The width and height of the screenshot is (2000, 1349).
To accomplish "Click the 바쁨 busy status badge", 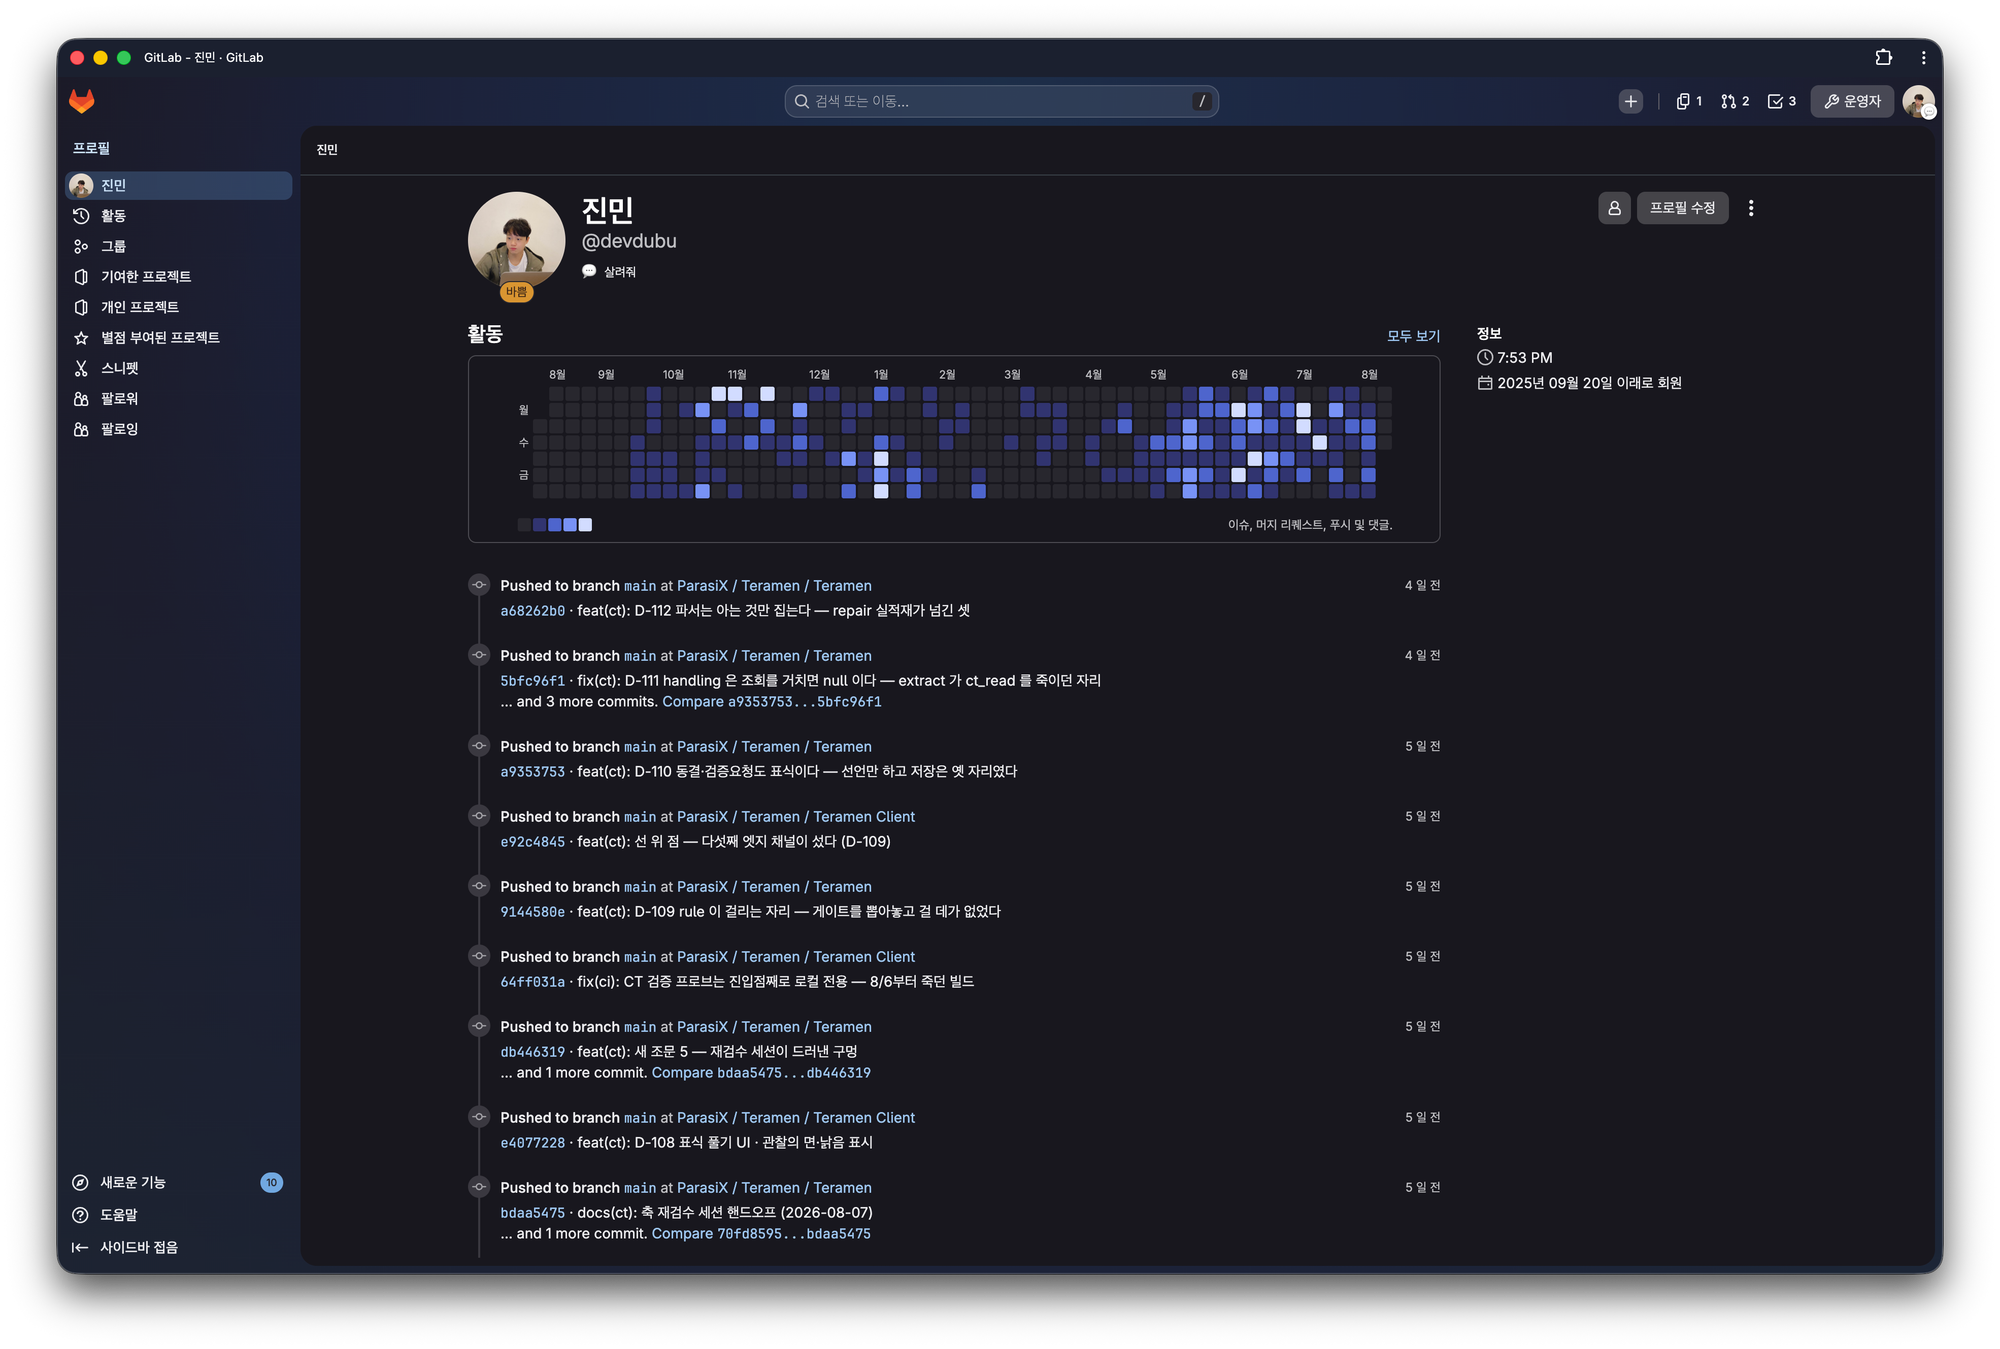I will (516, 292).
